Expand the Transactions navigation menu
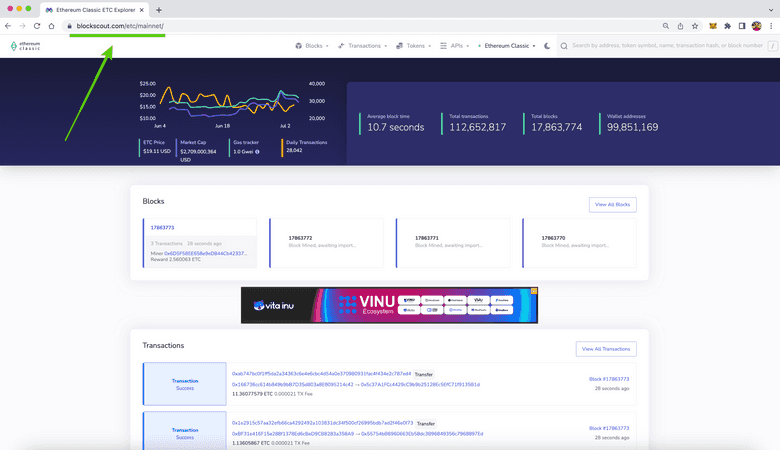The width and height of the screenshot is (780, 450). (x=363, y=46)
